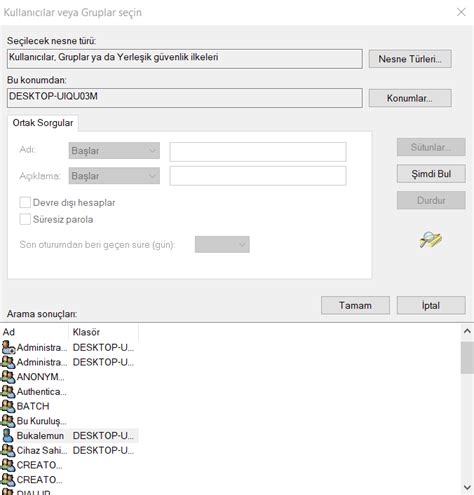Click the ANONYM... group icon
Image resolution: width=474 pixels, height=495 pixels.
pyautogui.click(x=8, y=377)
